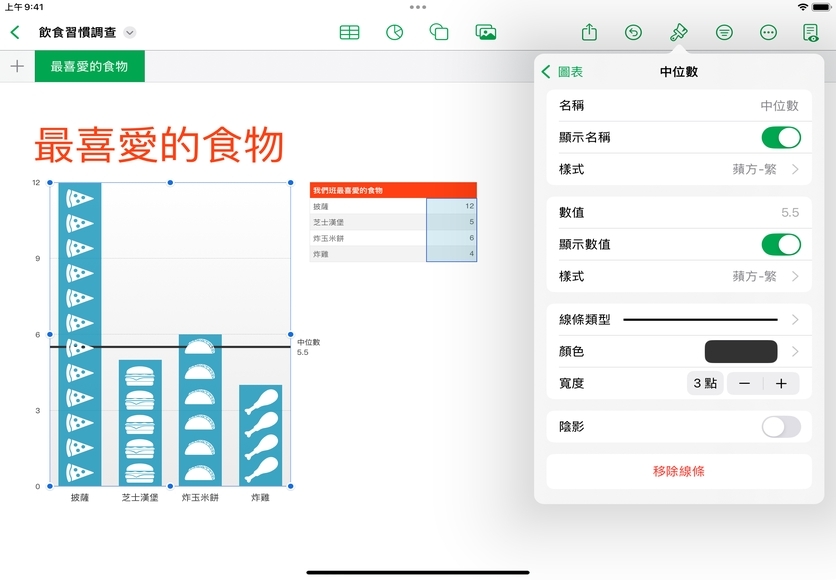Screen dimensions: 836x580
Task: Open the dark 顏色 swatch
Action: 741,352
